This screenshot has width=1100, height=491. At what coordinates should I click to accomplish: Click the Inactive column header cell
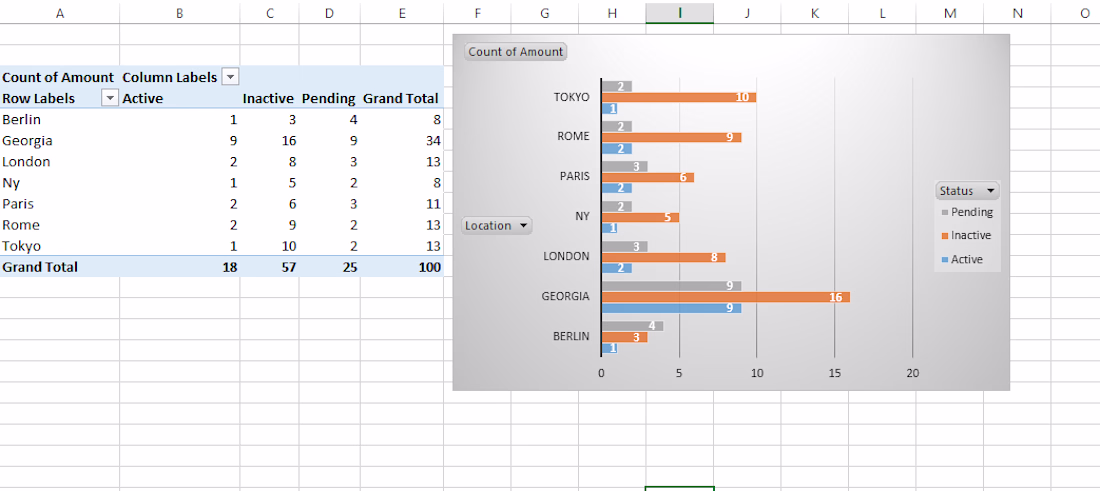pos(269,98)
